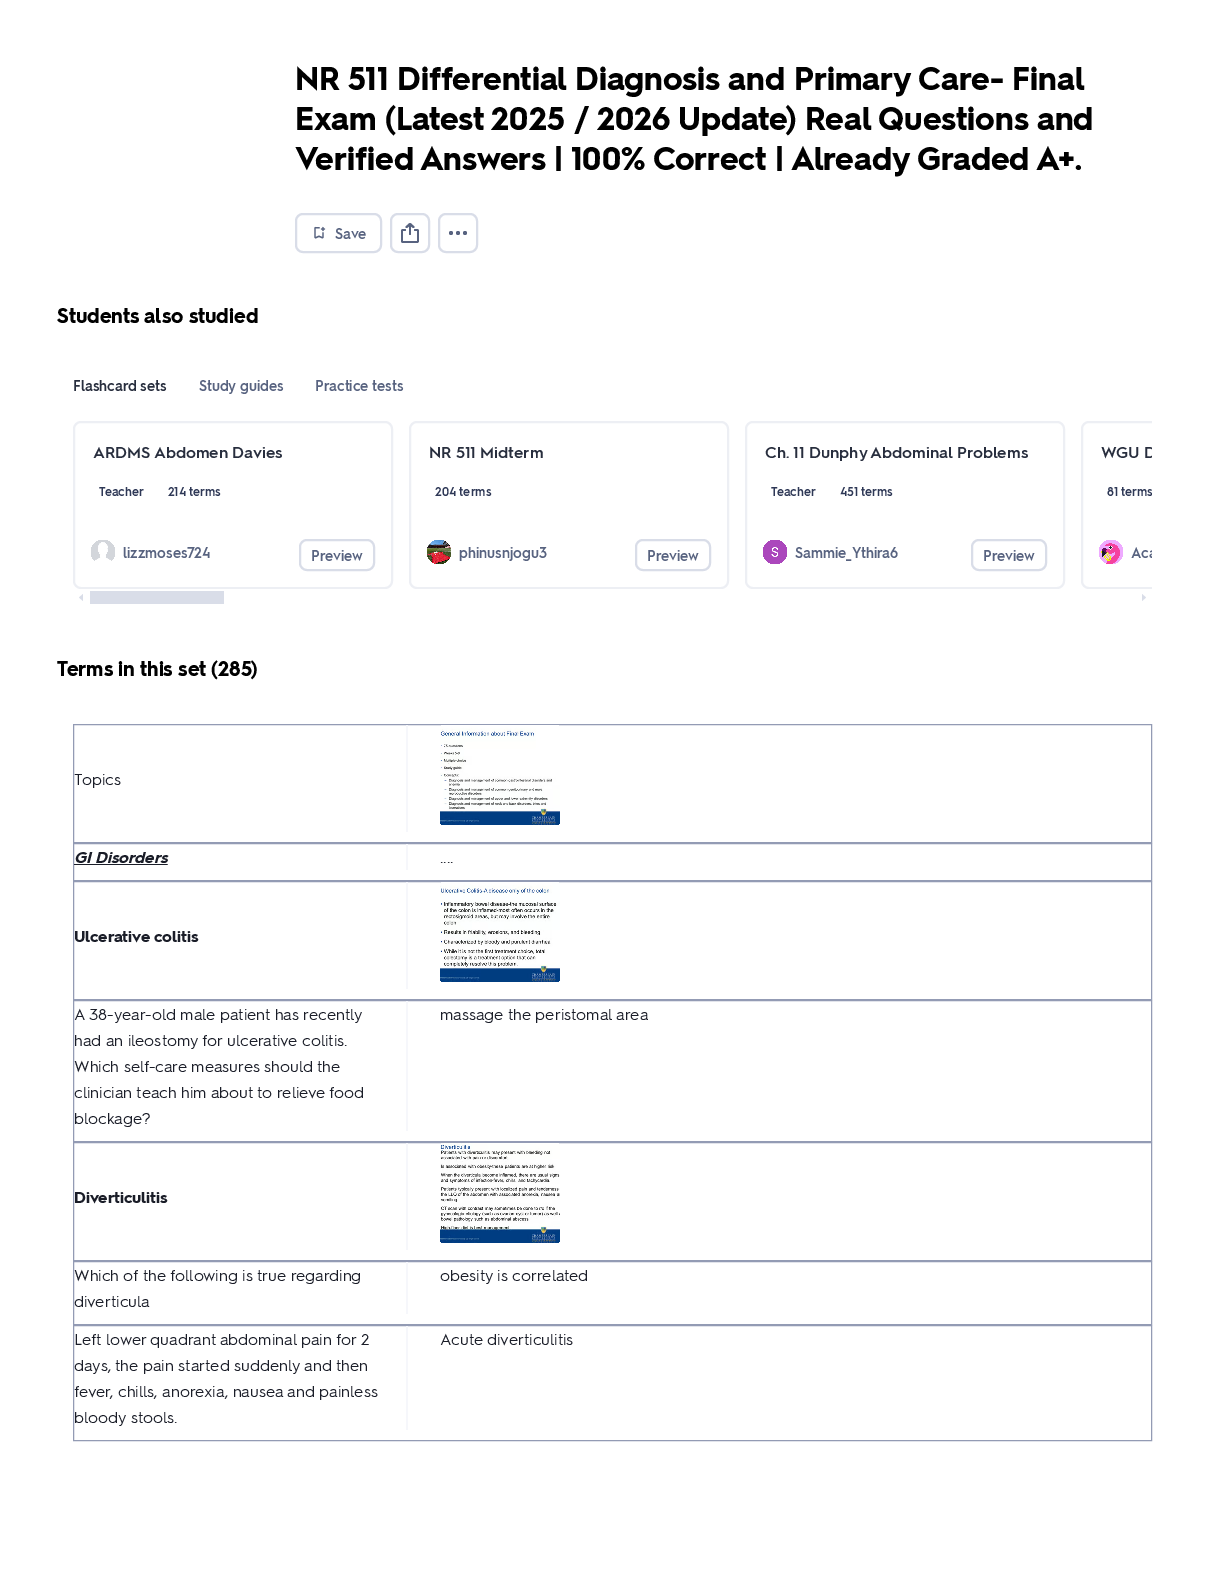Click the horizontal carousel scrollbar thumb
The image size is (1224, 1584).
click(x=157, y=598)
